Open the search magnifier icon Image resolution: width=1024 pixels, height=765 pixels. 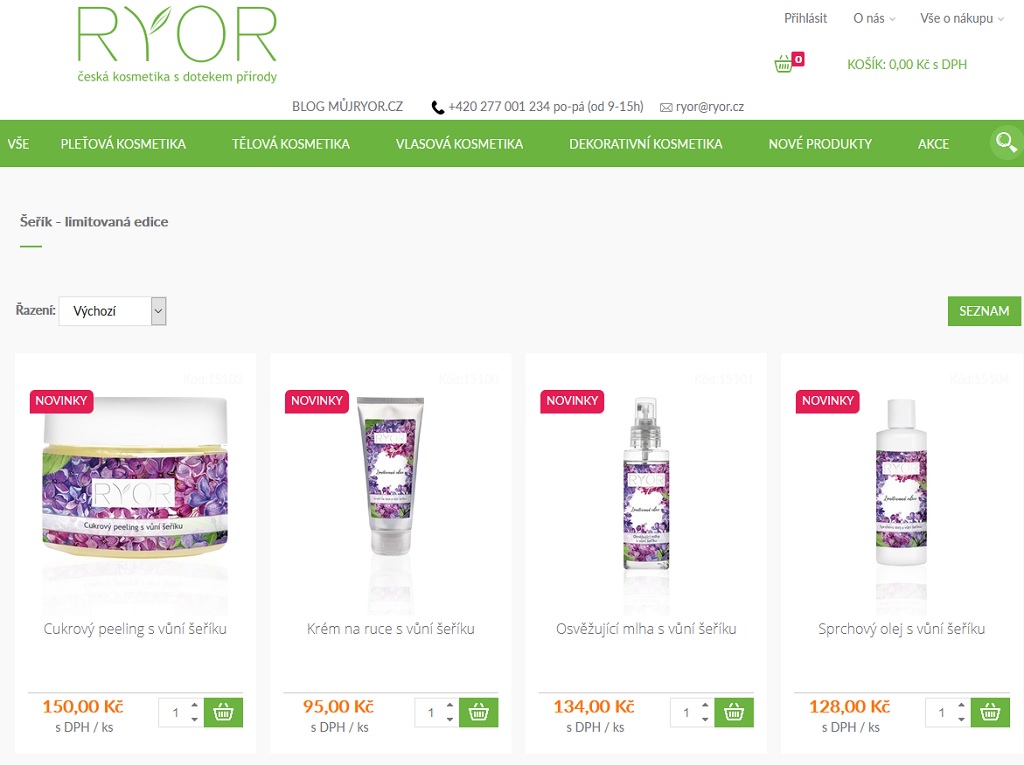(1006, 142)
